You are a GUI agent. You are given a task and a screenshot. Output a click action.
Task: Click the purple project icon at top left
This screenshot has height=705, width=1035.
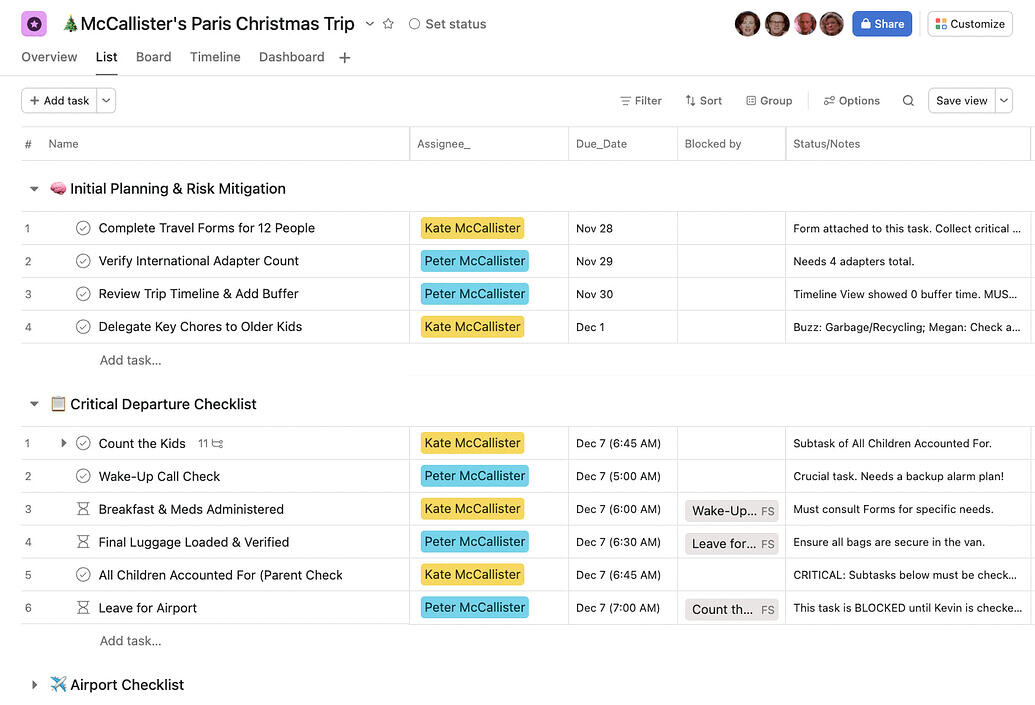(34, 24)
